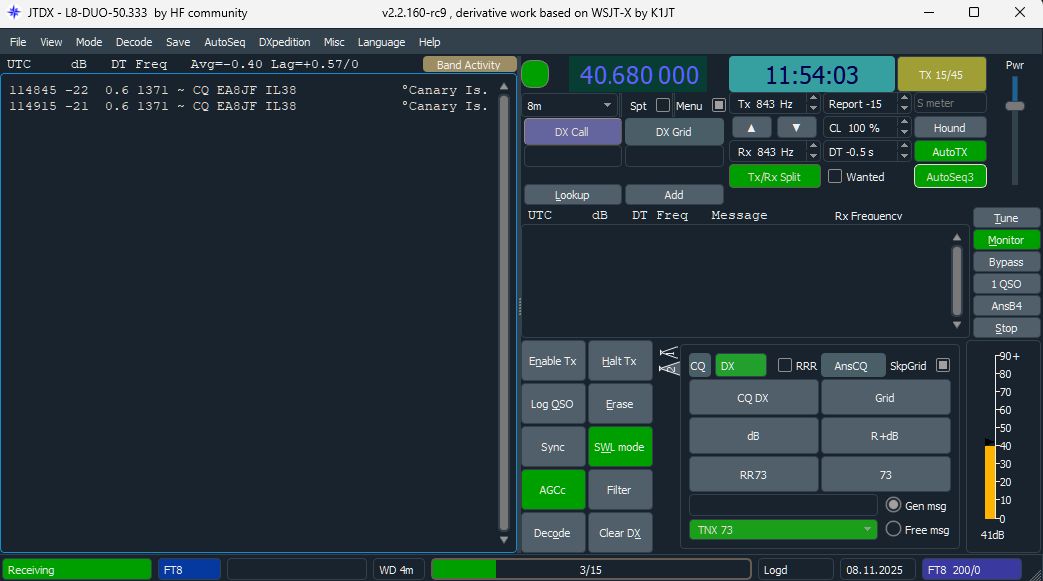
Task: Toggle the Monitor button
Action: click(1006, 240)
